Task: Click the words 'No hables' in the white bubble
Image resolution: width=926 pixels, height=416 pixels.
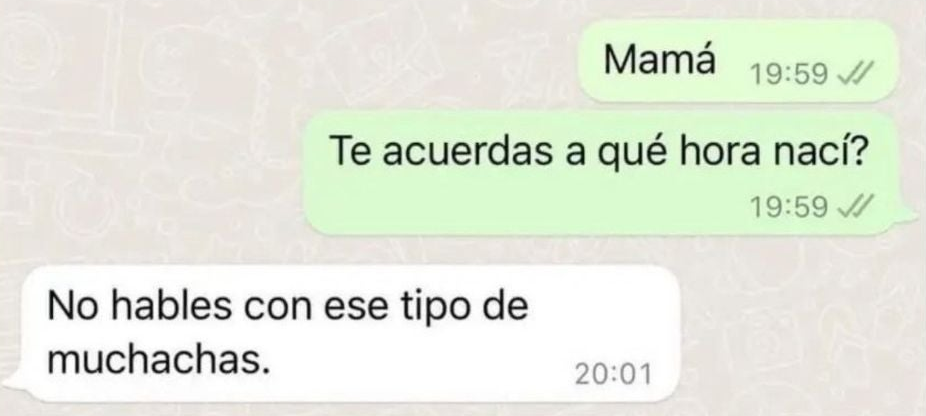Action: (141, 306)
